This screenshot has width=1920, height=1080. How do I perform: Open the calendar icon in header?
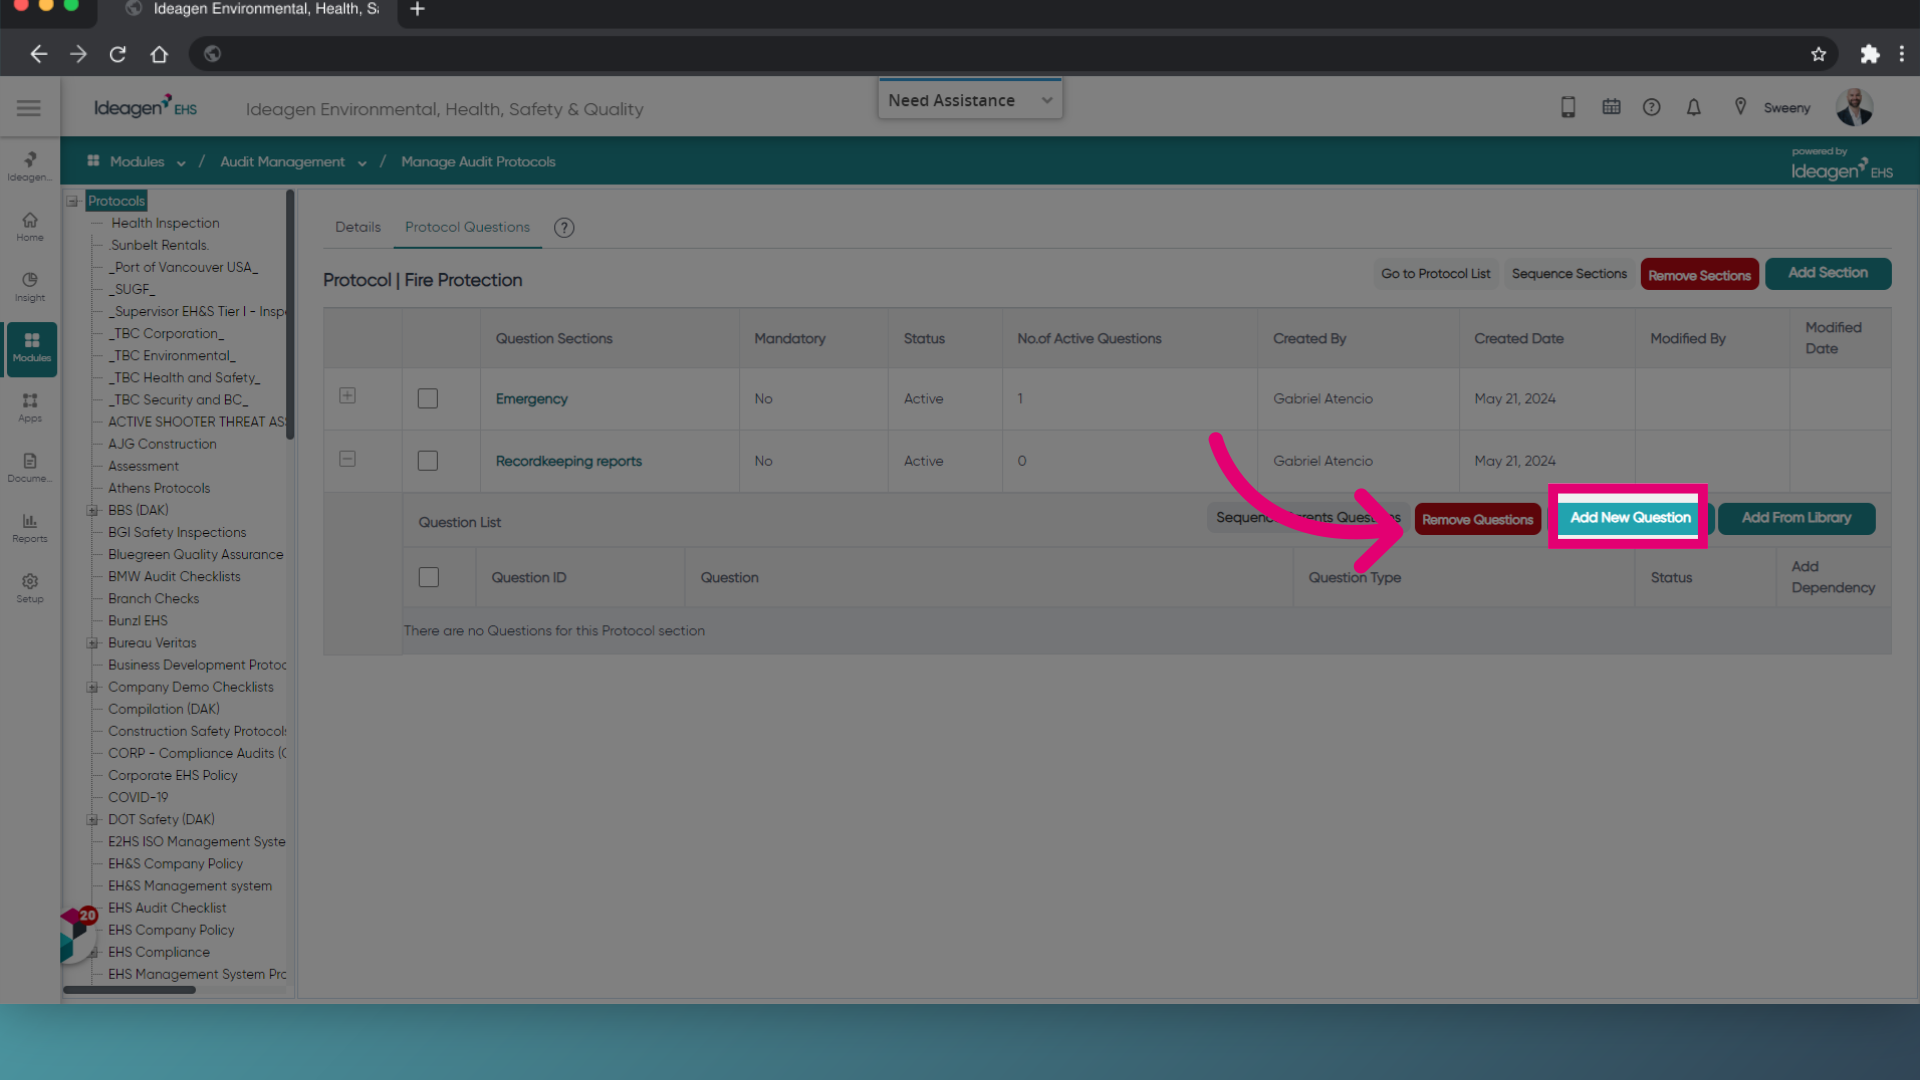point(1611,107)
